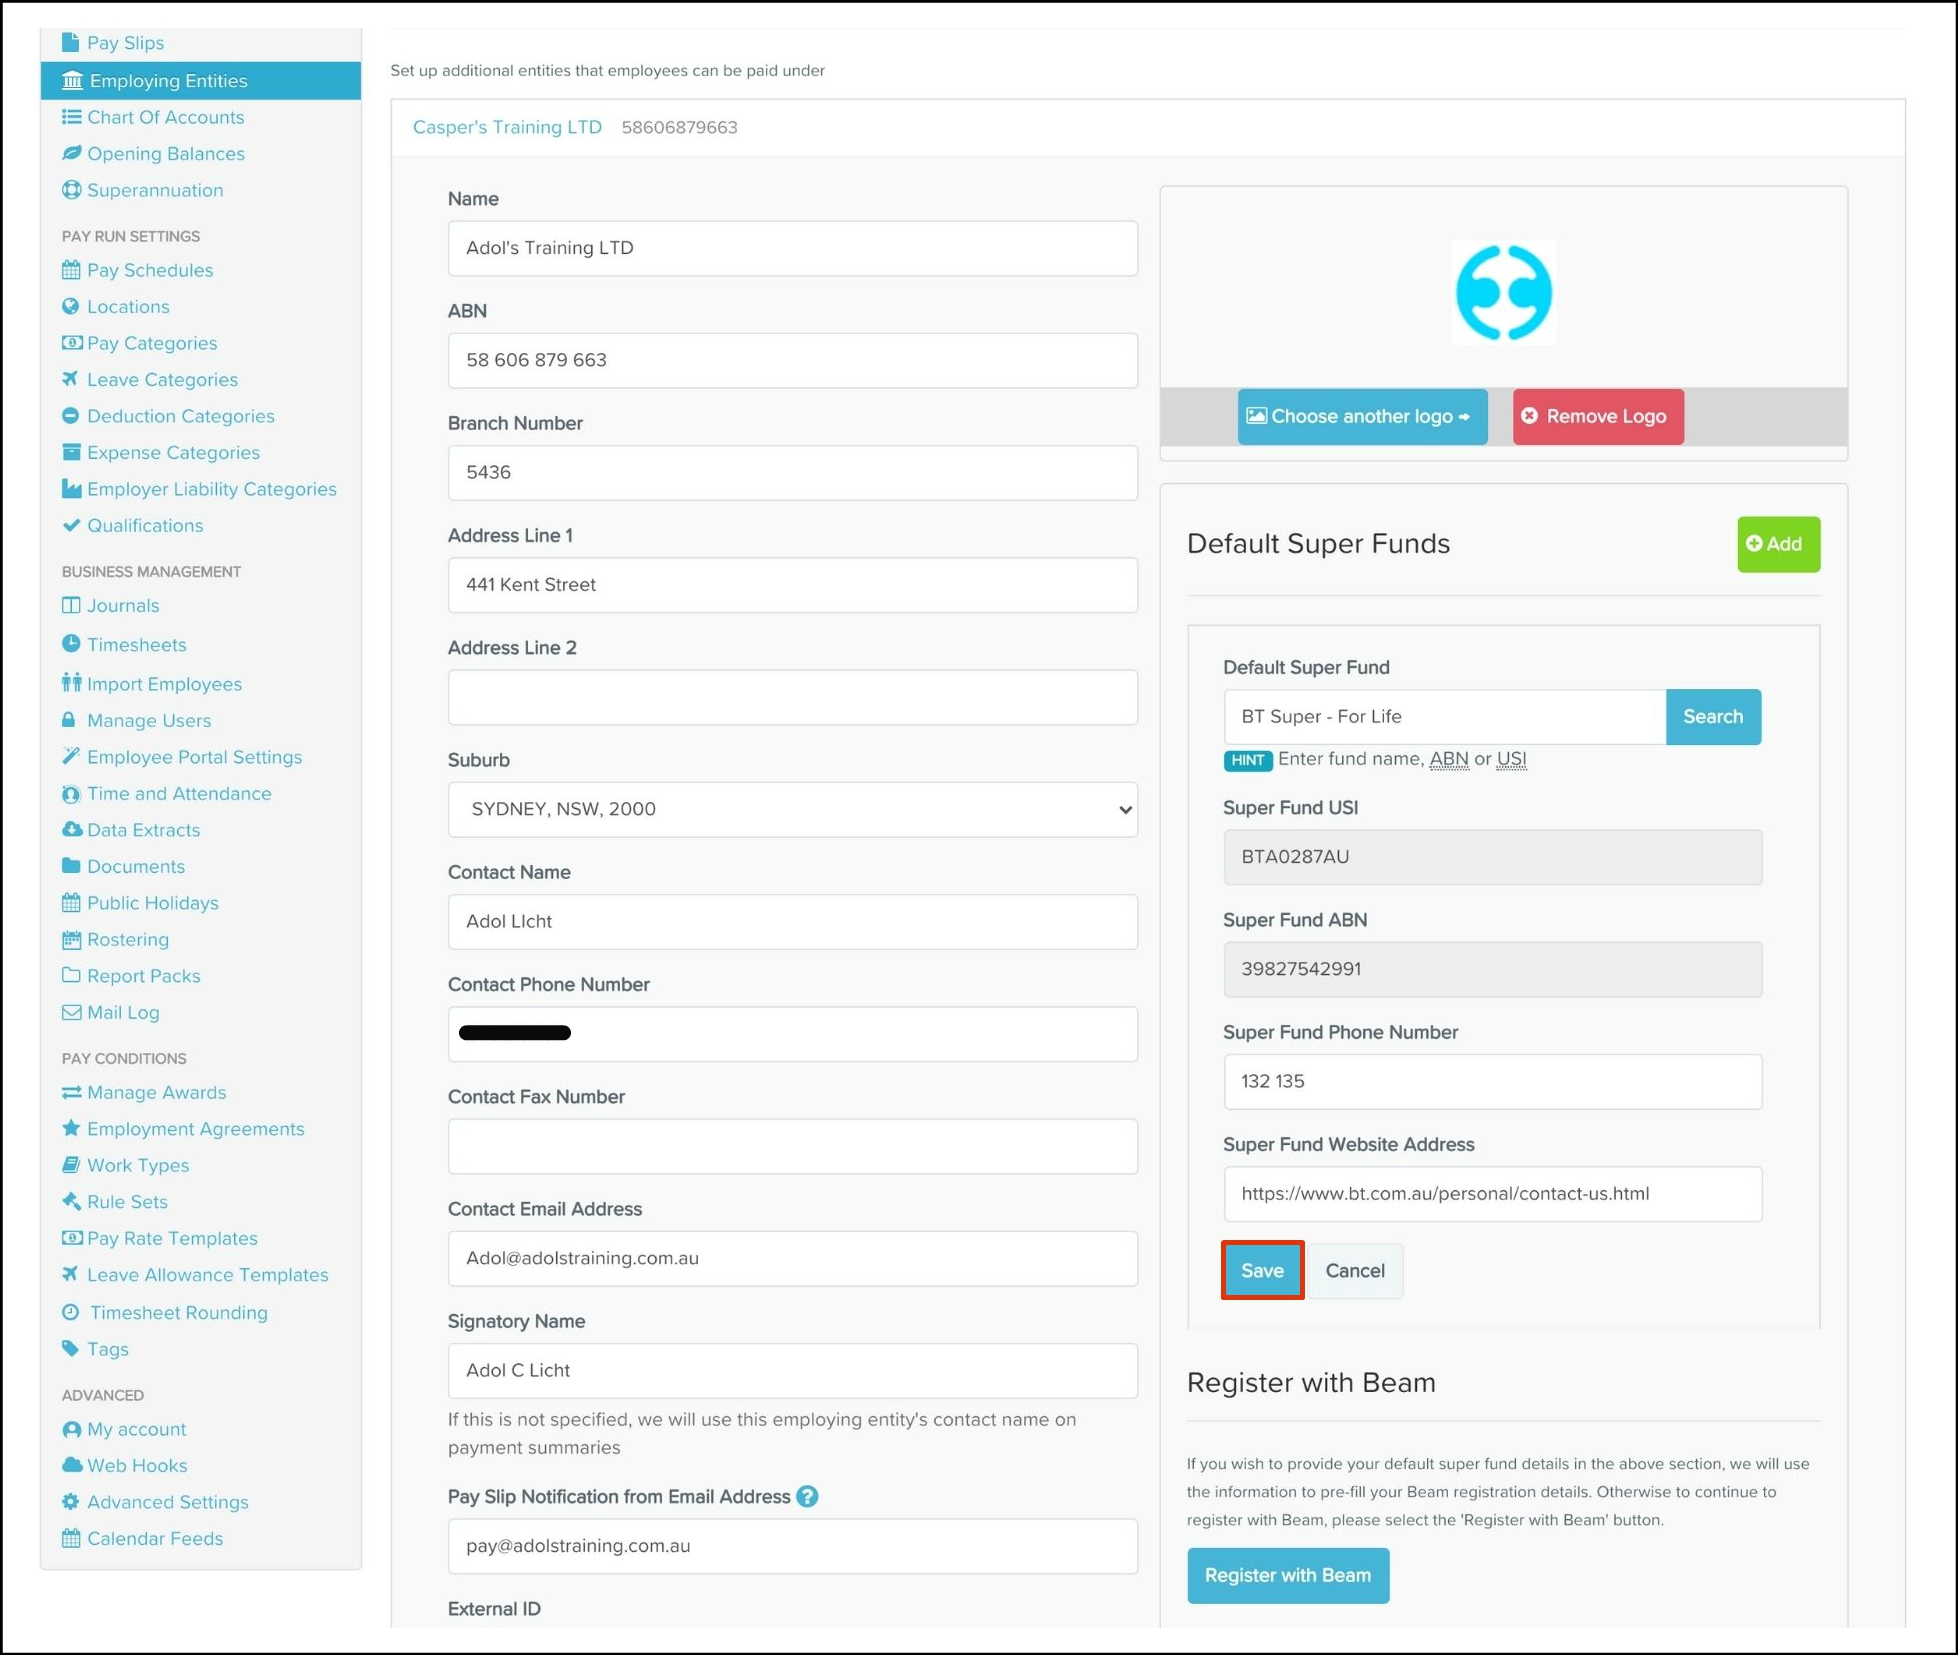
Task: Click into the Address Line 2 field
Action: pos(792,697)
